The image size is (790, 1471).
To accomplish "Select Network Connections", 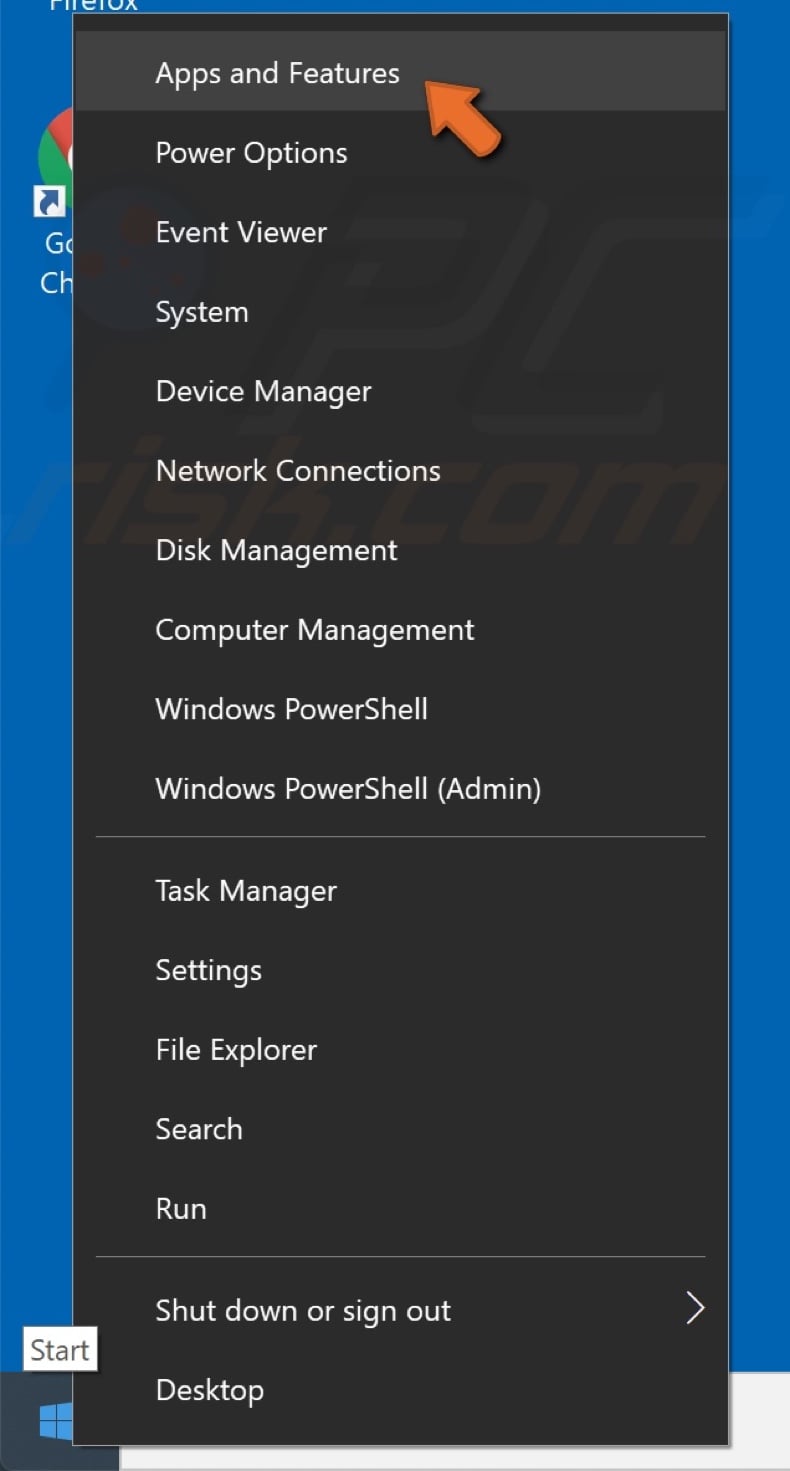I will [x=298, y=470].
